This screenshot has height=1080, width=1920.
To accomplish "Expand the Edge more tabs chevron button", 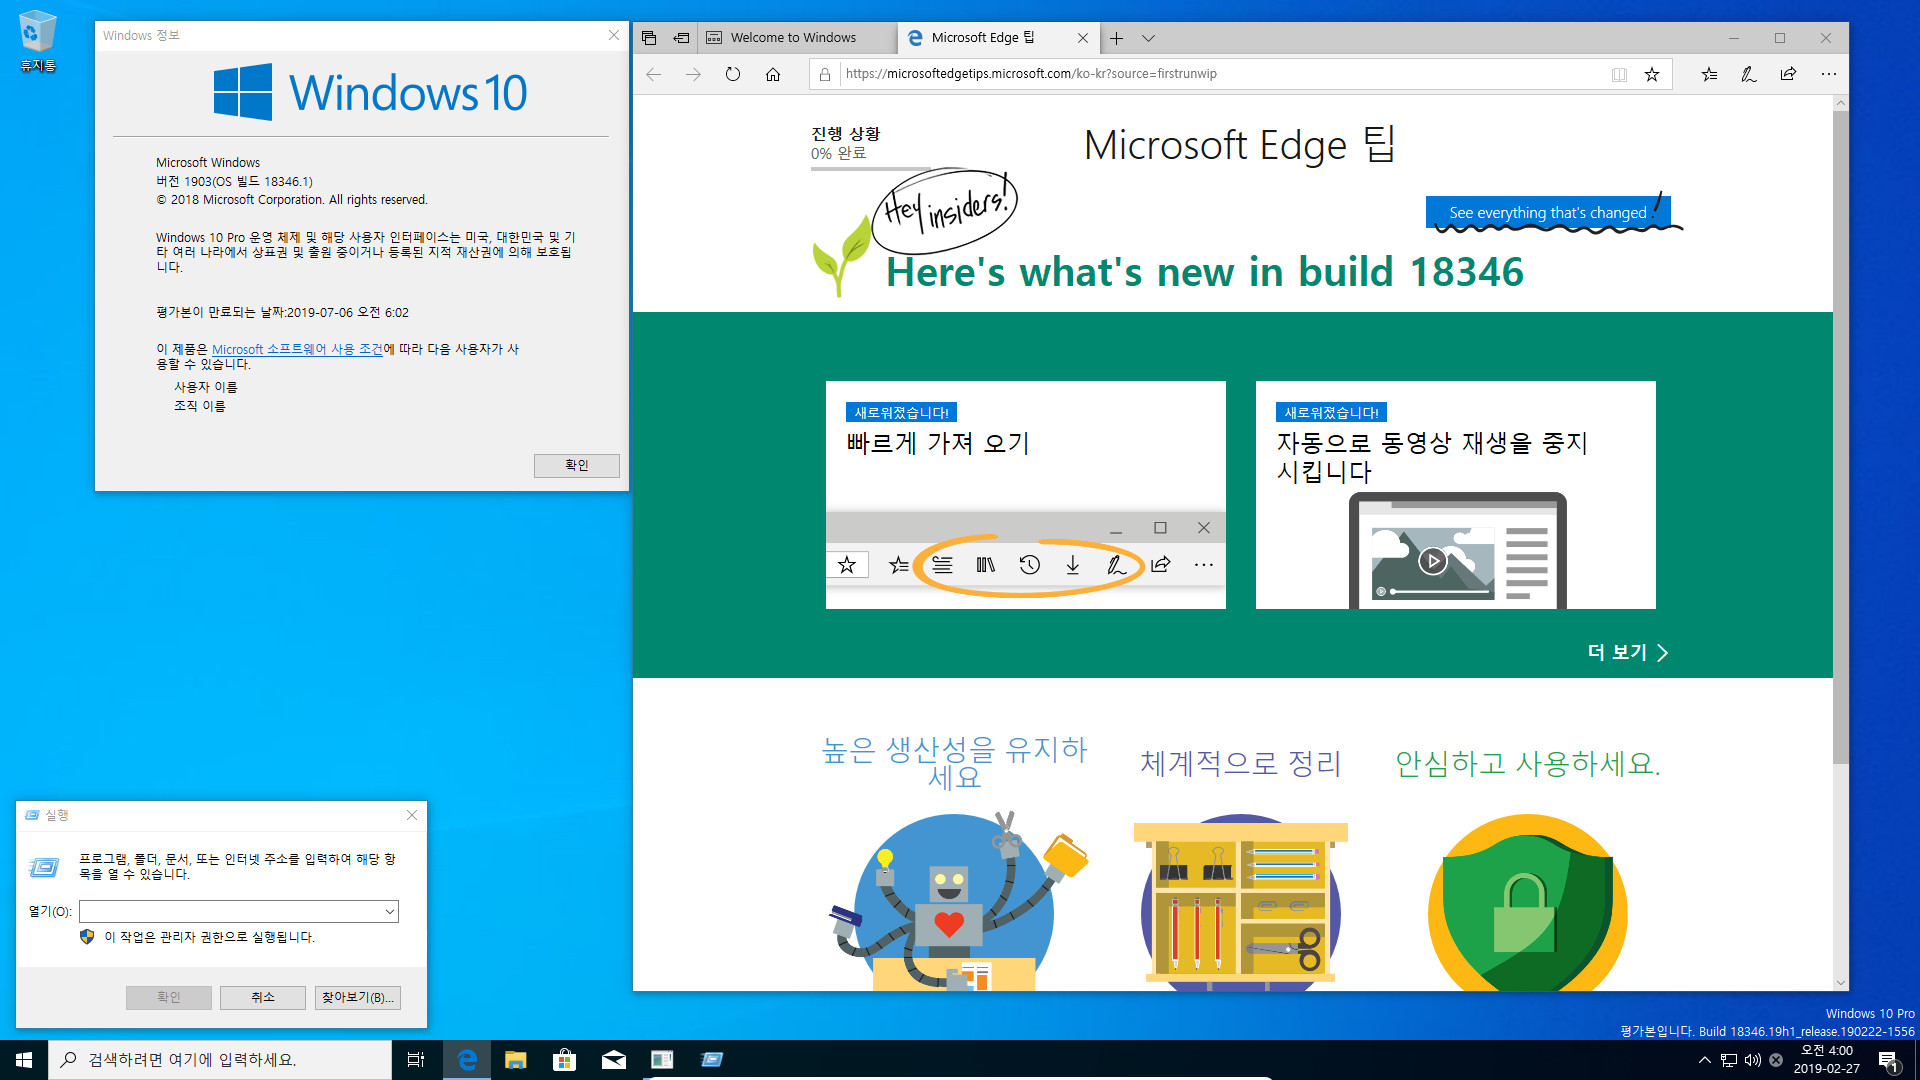I will pos(1149,37).
